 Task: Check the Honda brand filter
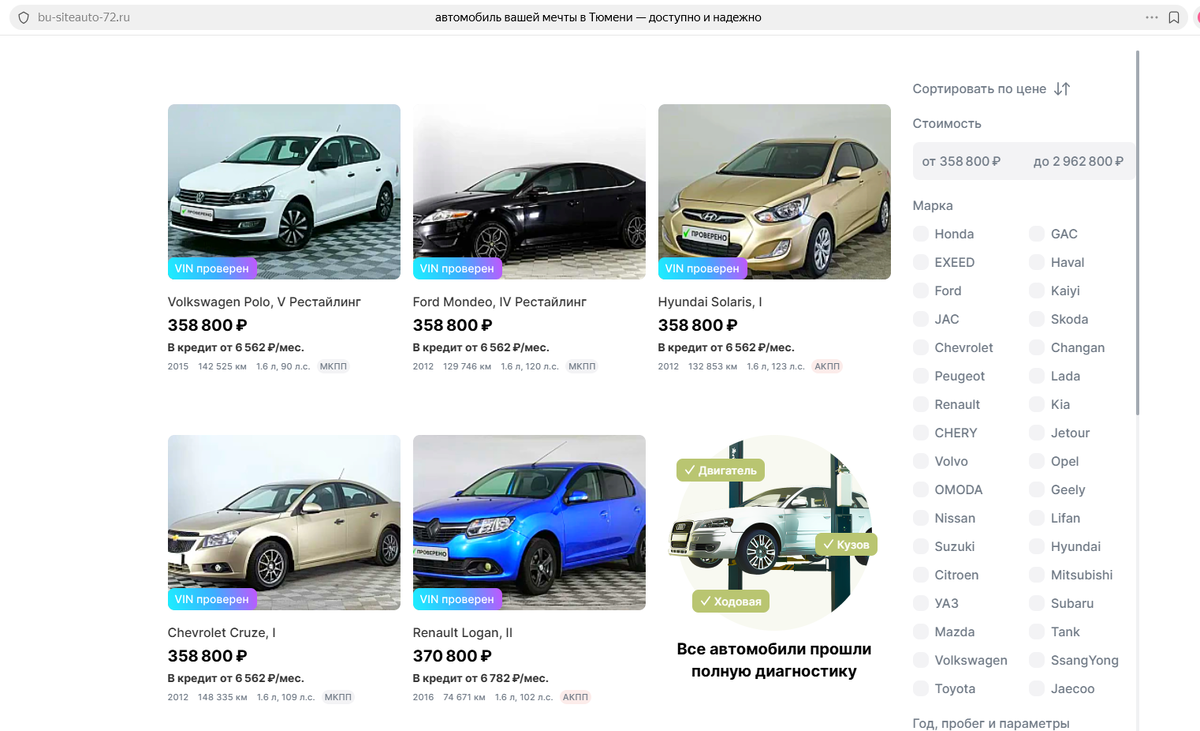point(920,234)
